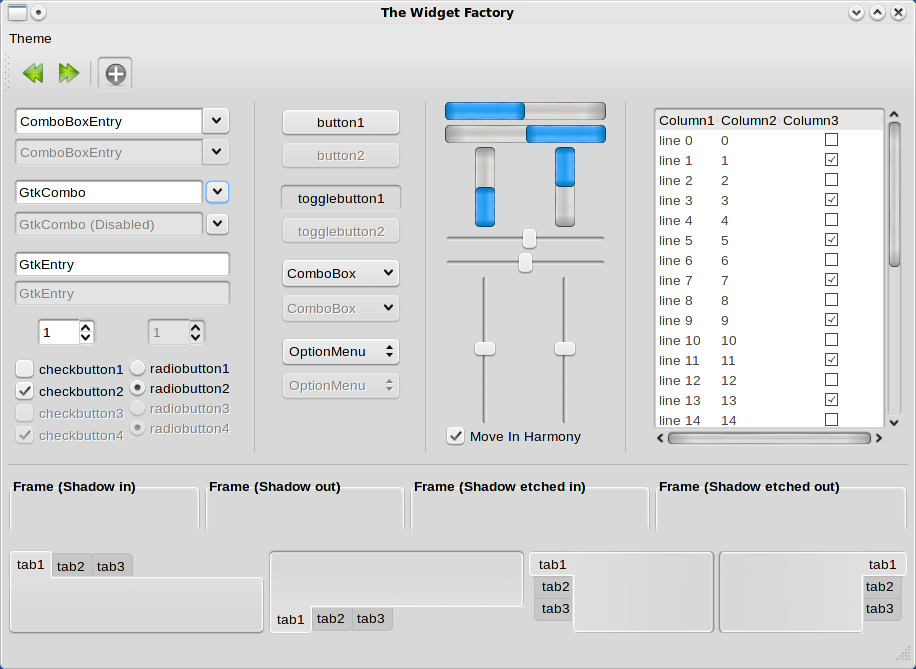Uncheck Move In Harmony checkbox
916x669 pixels.
tap(456, 436)
